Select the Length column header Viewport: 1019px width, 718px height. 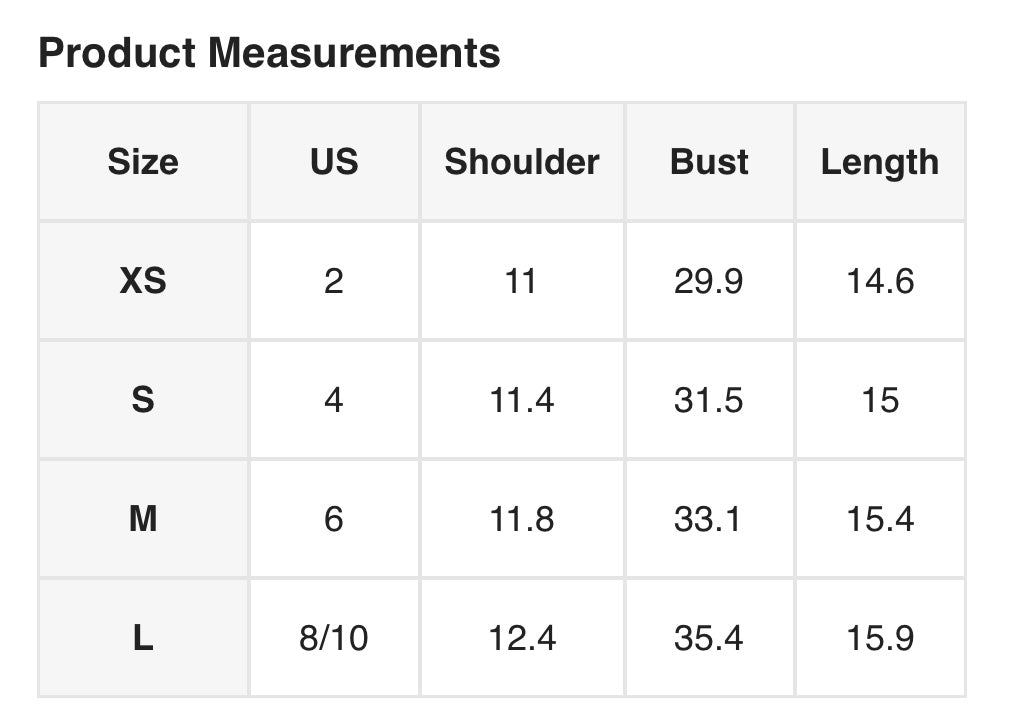coord(880,162)
